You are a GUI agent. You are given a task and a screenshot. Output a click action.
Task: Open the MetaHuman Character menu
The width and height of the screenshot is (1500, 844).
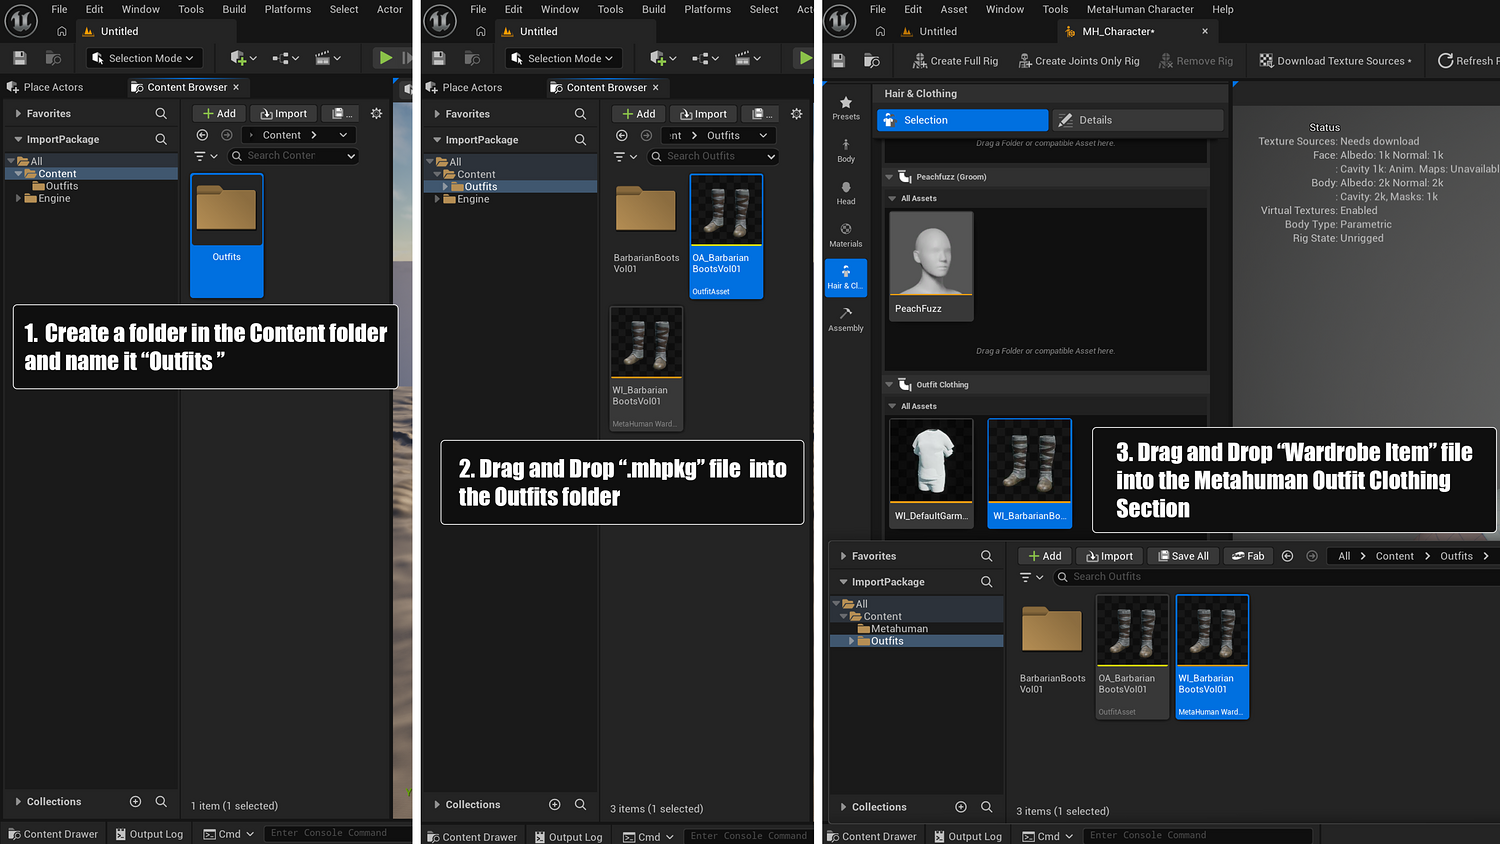(1140, 9)
